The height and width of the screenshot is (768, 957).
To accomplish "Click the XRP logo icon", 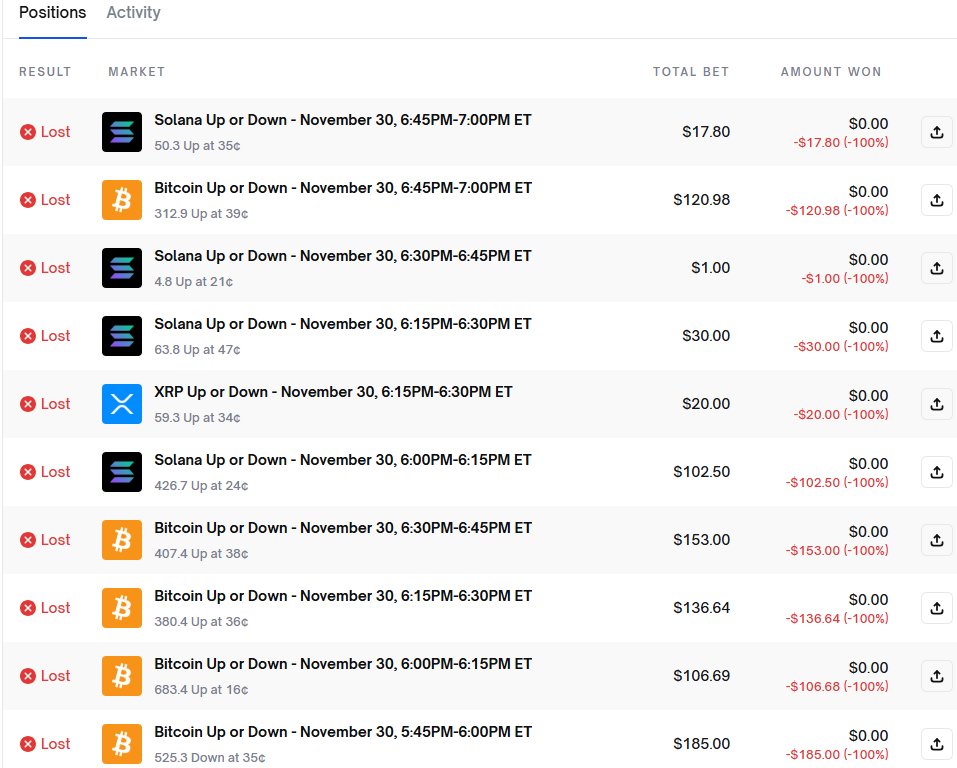I will (122, 404).
